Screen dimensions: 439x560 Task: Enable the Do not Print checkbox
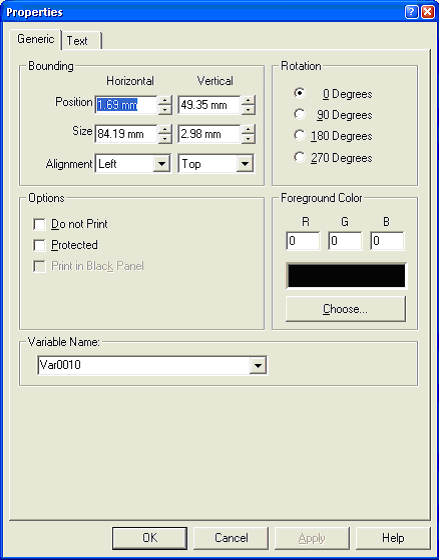[x=39, y=225]
